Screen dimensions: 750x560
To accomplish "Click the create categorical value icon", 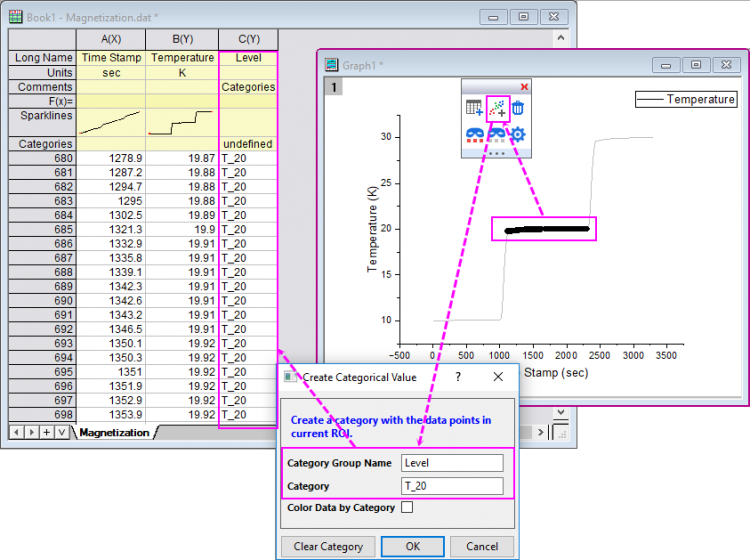I will point(497,109).
